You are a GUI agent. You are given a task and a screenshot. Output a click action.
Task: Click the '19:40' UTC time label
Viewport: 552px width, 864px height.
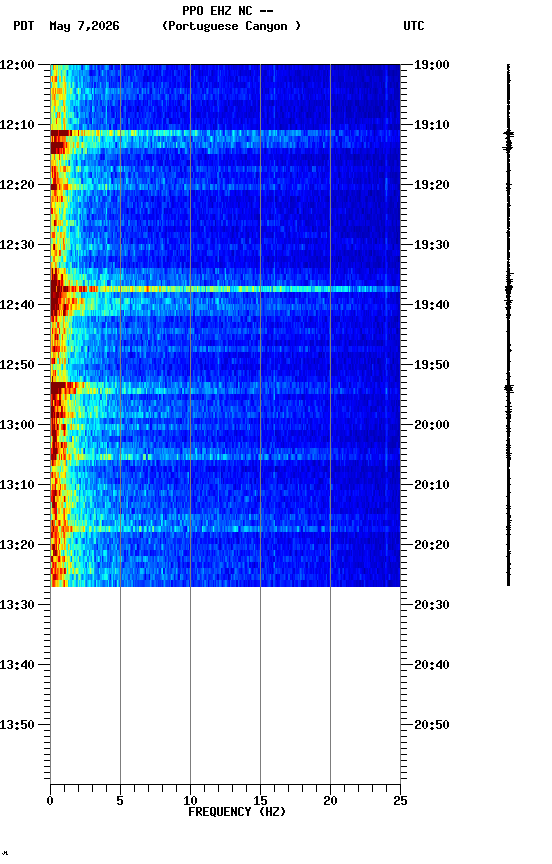click(x=432, y=305)
